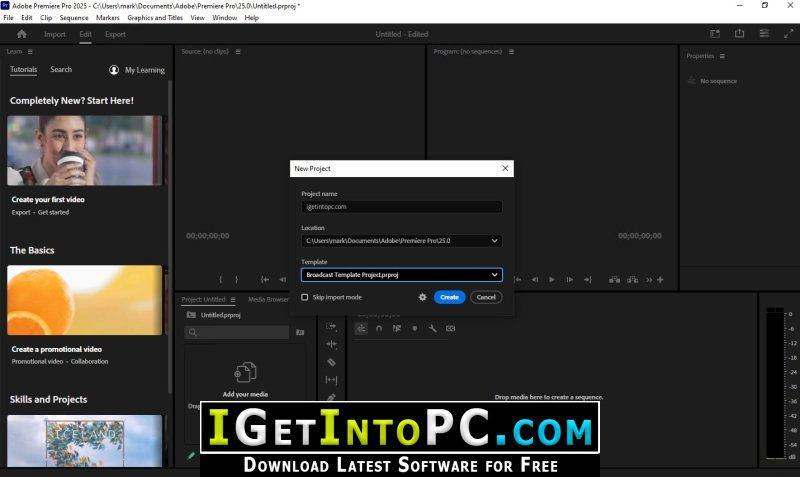Image resolution: width=800 pixels, height=477 pixels.
Task: Open the Quick Export share icon
Action: click(739, 34)
